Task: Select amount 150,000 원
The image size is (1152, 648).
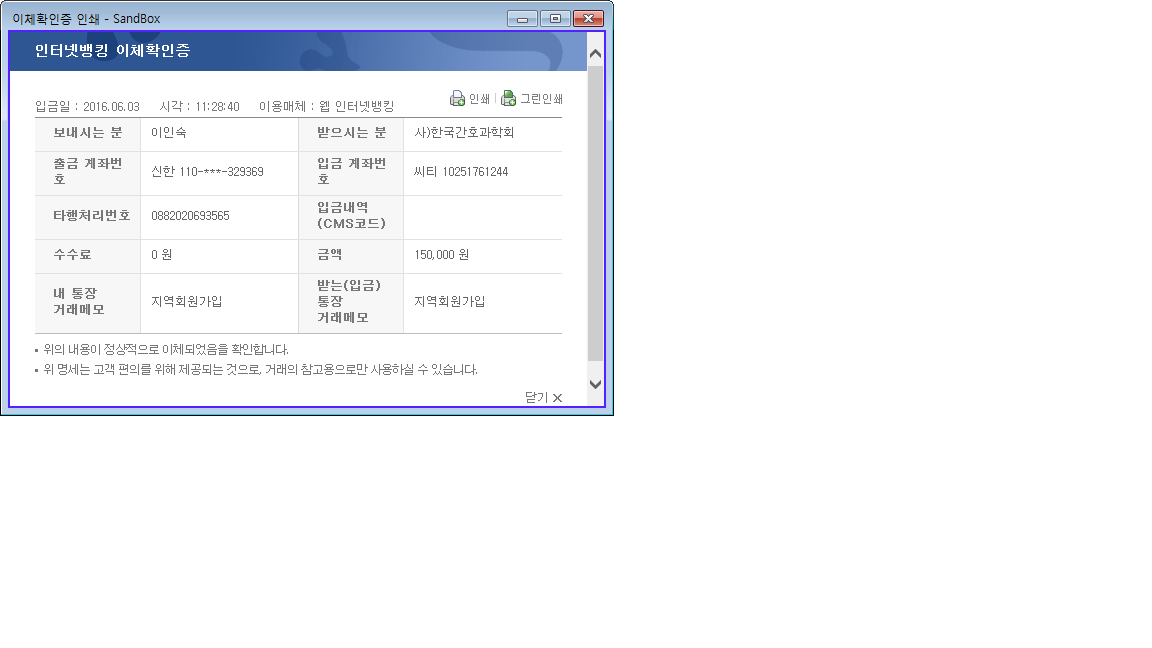Action: [442, 254]
